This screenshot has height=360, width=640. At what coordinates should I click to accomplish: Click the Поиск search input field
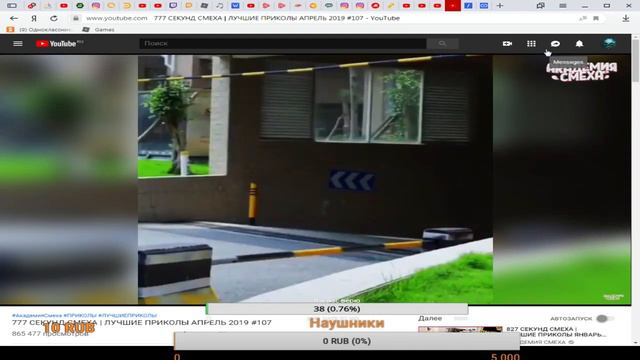283,43
